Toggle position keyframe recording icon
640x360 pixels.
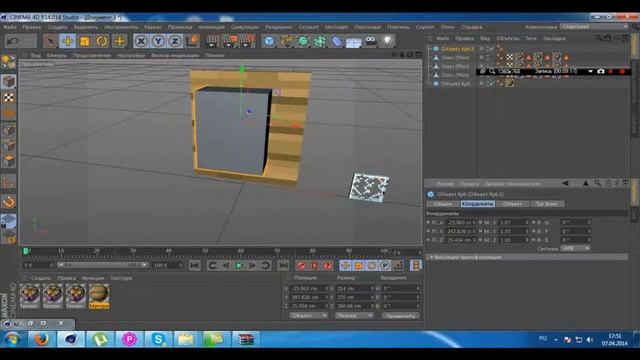pyautogui.click(x=345, y=266)
